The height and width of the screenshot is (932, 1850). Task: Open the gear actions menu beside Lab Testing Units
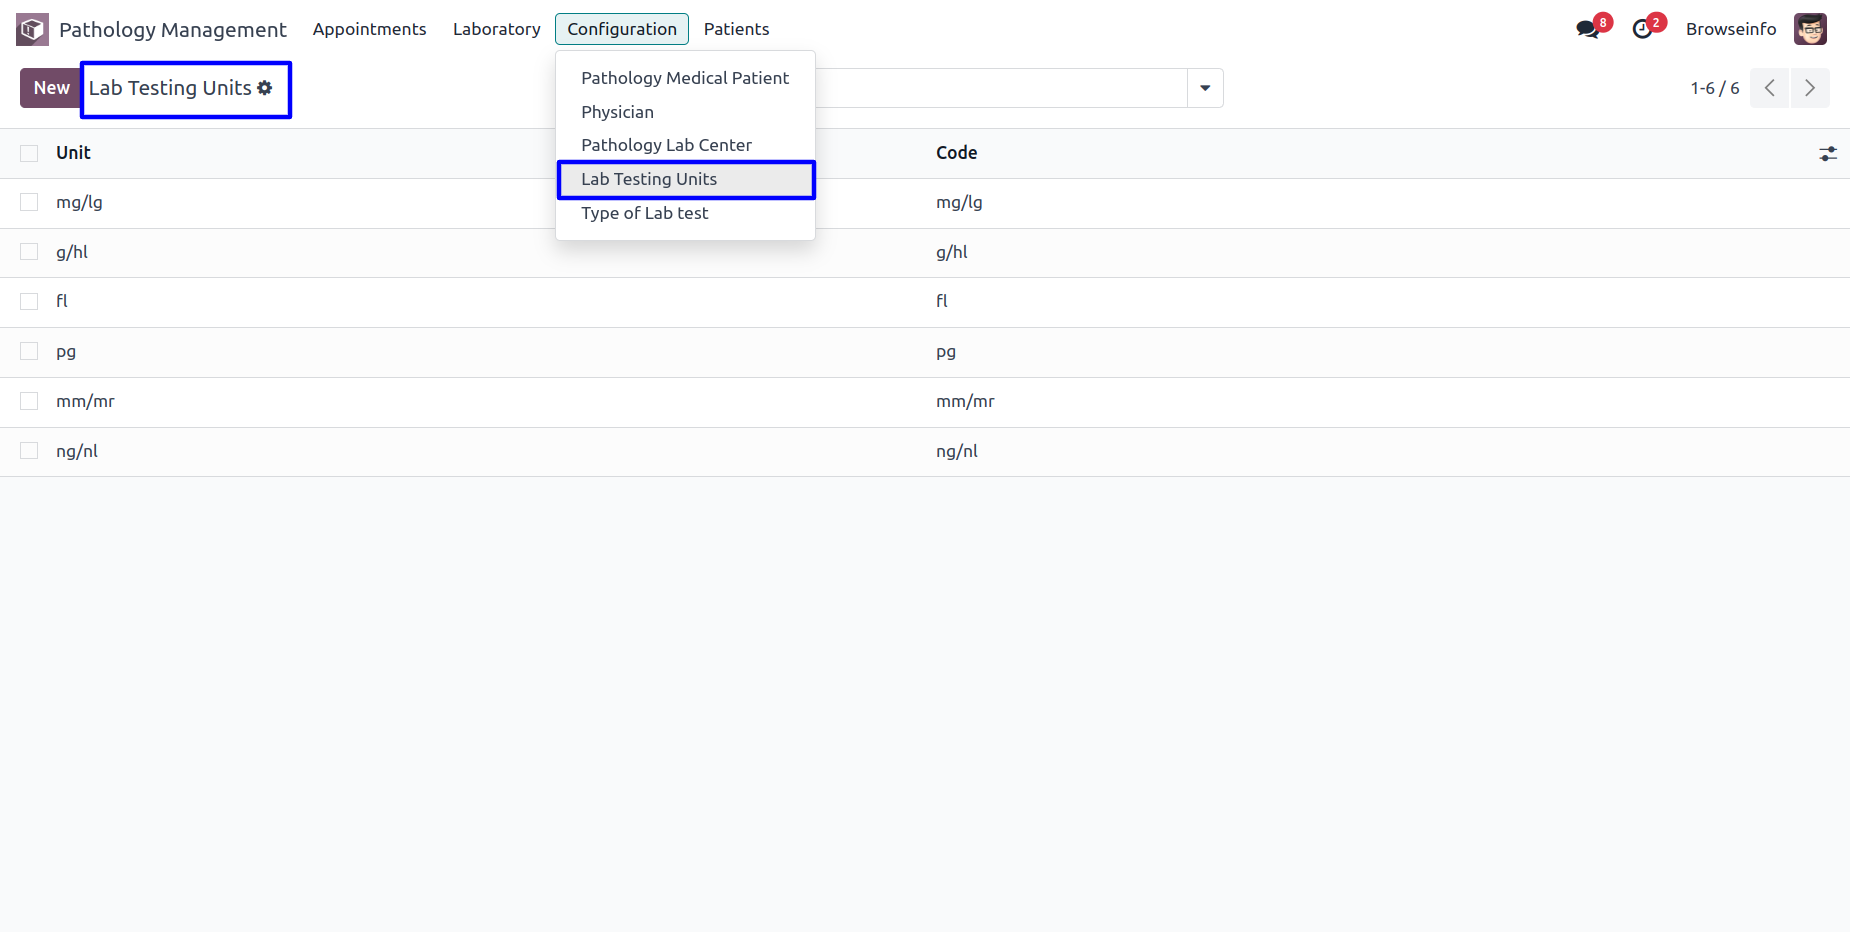(265, 88)
